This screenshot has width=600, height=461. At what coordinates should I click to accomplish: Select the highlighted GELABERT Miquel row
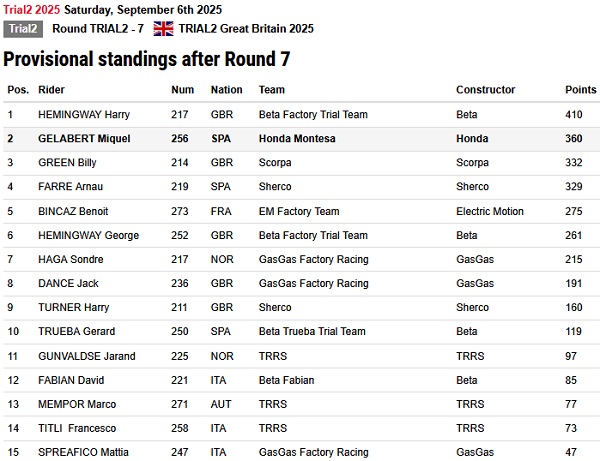pyautogui.click(x=302, y=138)
